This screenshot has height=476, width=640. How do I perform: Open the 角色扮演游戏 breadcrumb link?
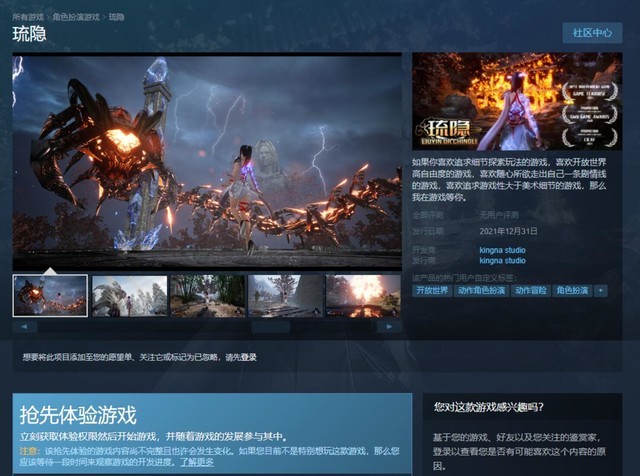pyautogui.click(x=76, y=17)
